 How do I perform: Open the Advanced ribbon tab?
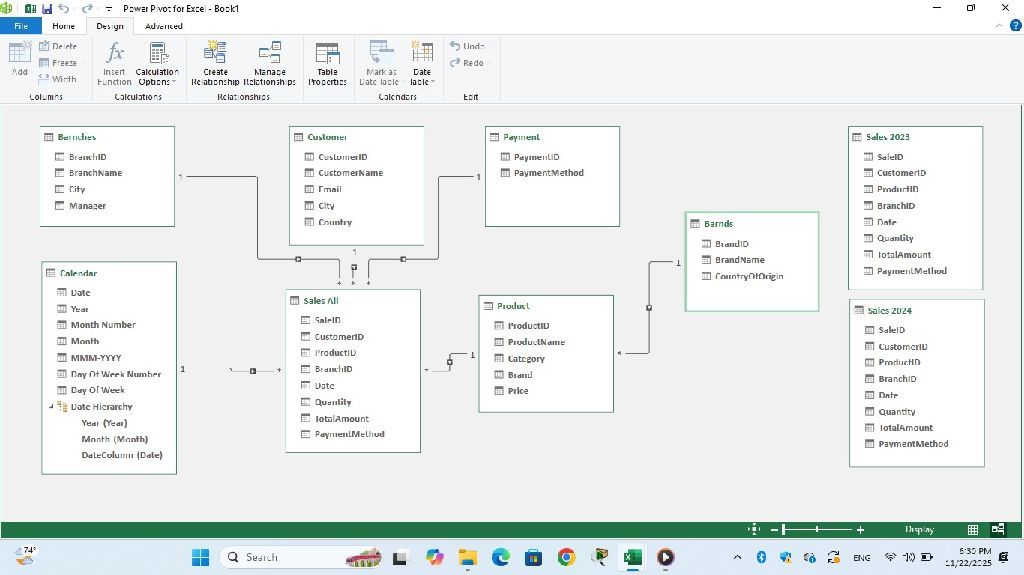(x=163, y=26)
